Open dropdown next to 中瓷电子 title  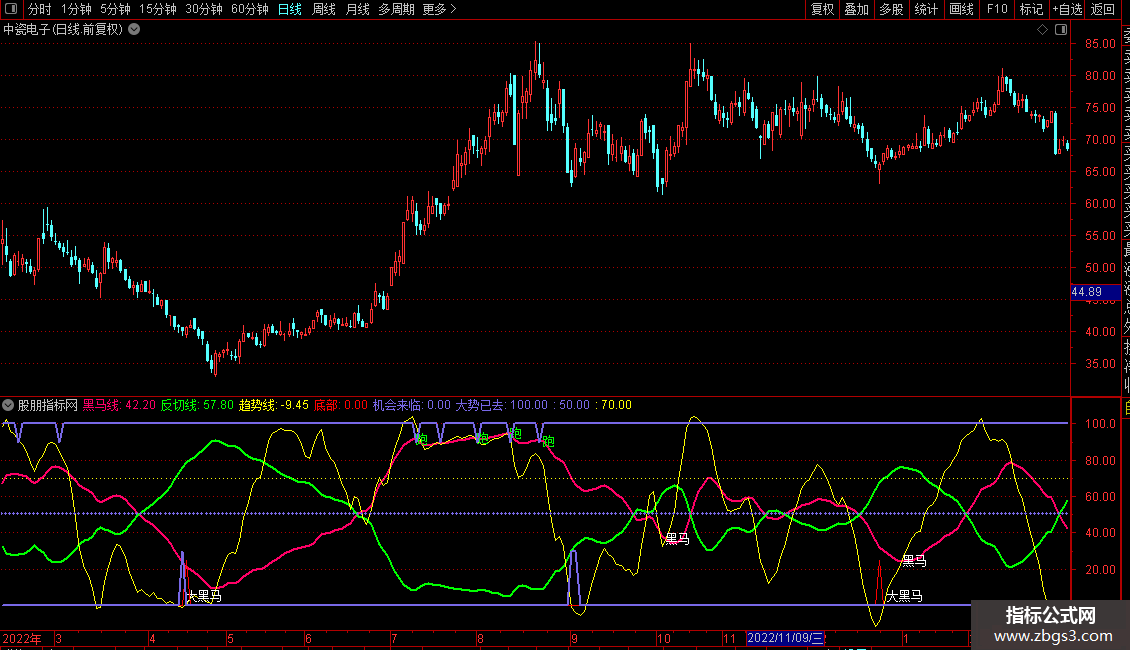tap(134, 29)
